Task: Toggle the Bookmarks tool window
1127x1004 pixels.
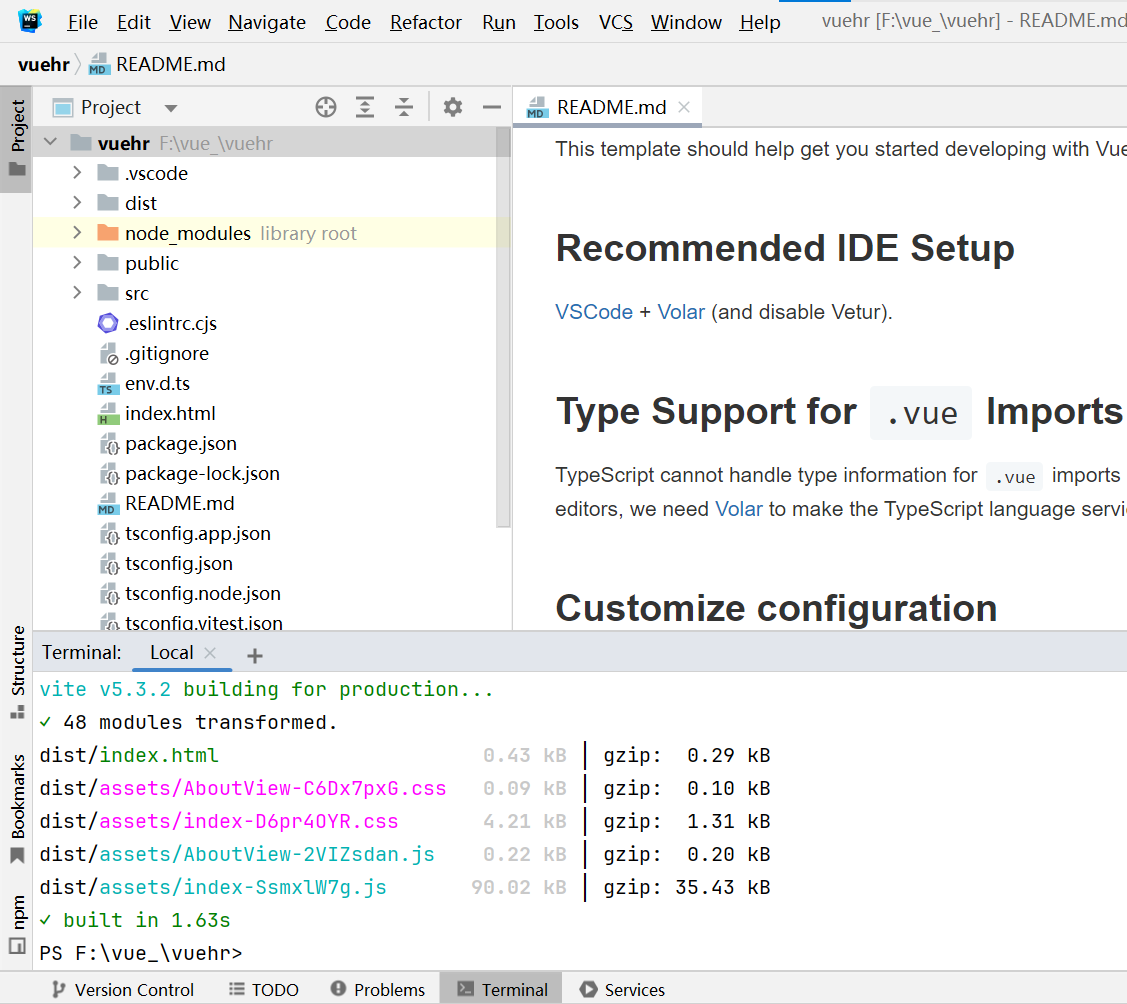Action: pos(17,808)
